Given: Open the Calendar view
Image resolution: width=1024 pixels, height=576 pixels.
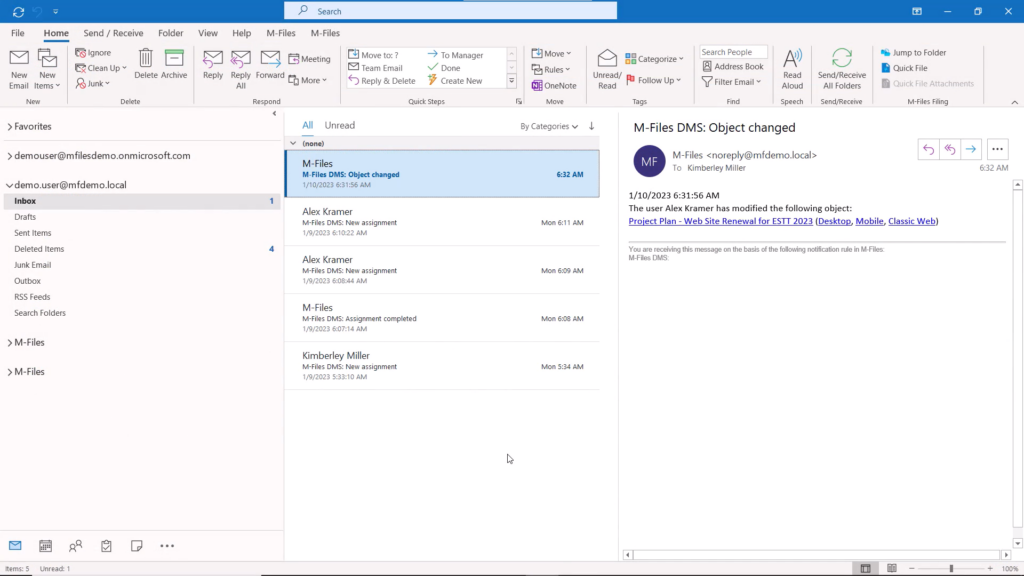Looking at the screenshot, I should (45, 545).
